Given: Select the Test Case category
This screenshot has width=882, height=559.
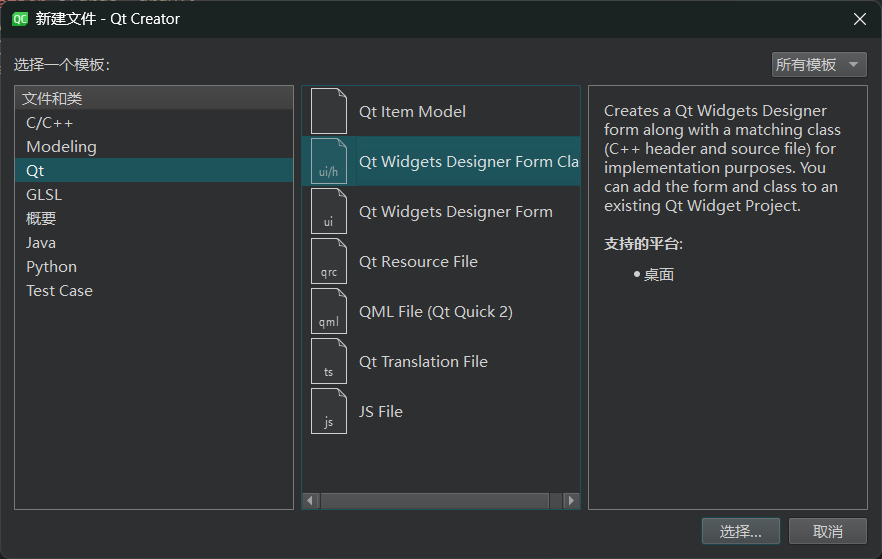Looking at the screenshot, I should (59, 290).
